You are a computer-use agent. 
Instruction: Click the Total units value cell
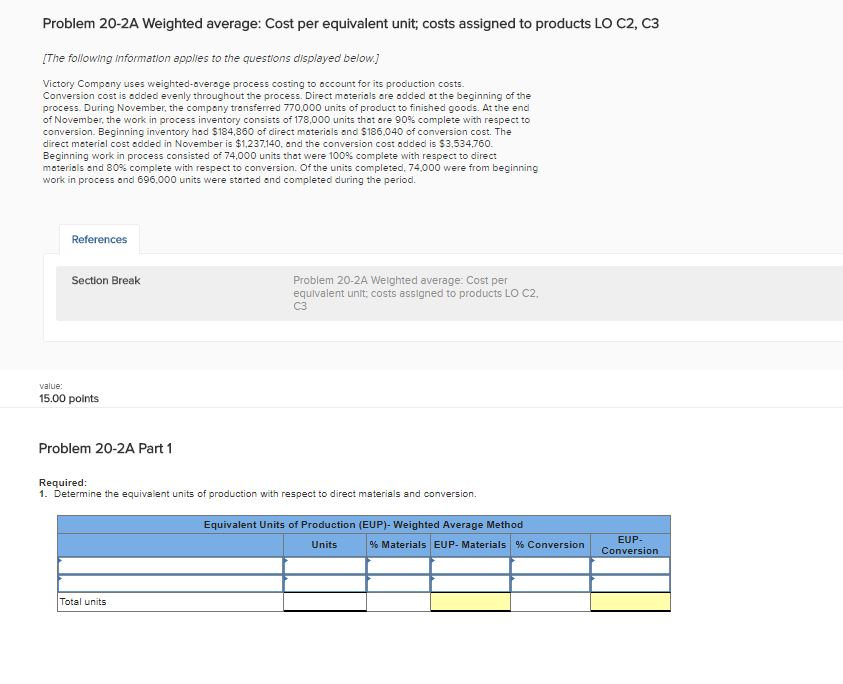[325, 602]
